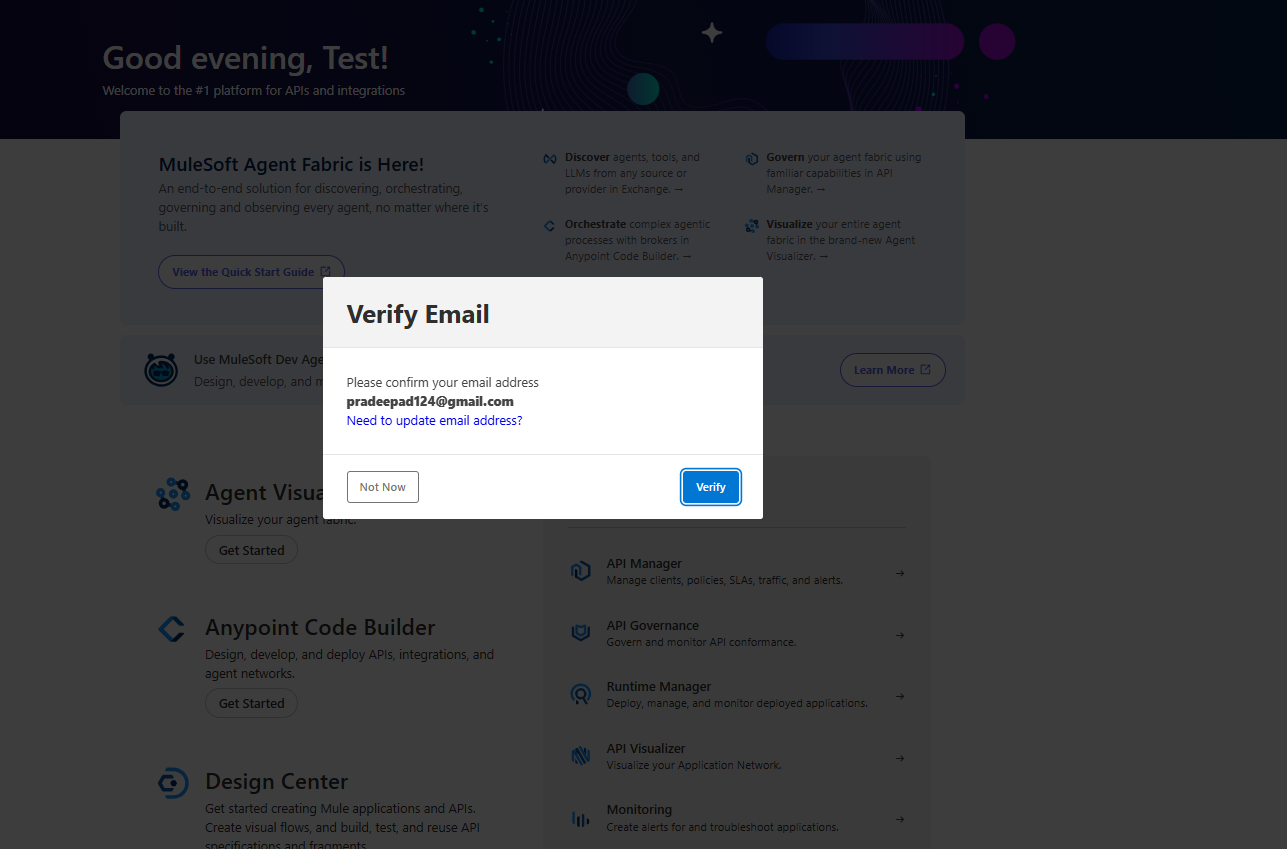
Task: Open API Manager via its arrow
Action: pos(900,573)
